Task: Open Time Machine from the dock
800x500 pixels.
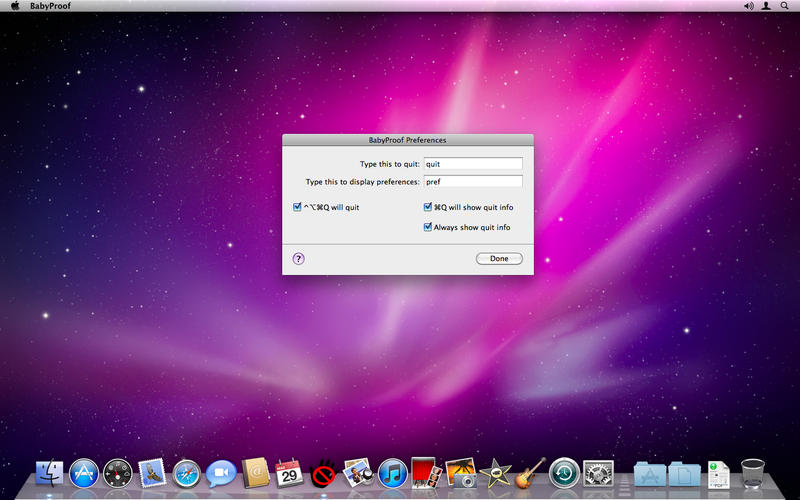Action: coord(564,472)
